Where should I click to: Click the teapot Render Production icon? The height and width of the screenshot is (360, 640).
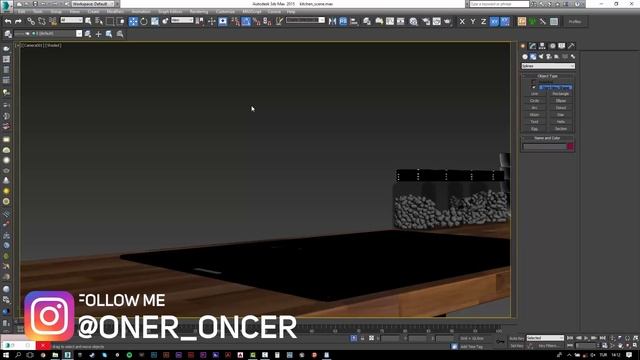(447, 21)
